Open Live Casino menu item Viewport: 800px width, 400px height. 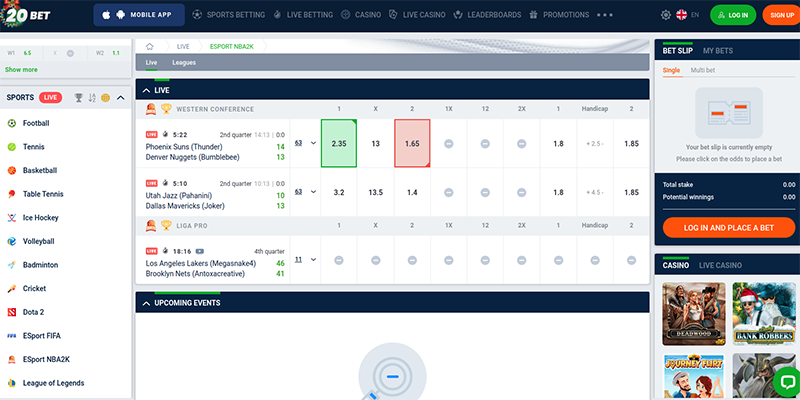pos(417,15)
